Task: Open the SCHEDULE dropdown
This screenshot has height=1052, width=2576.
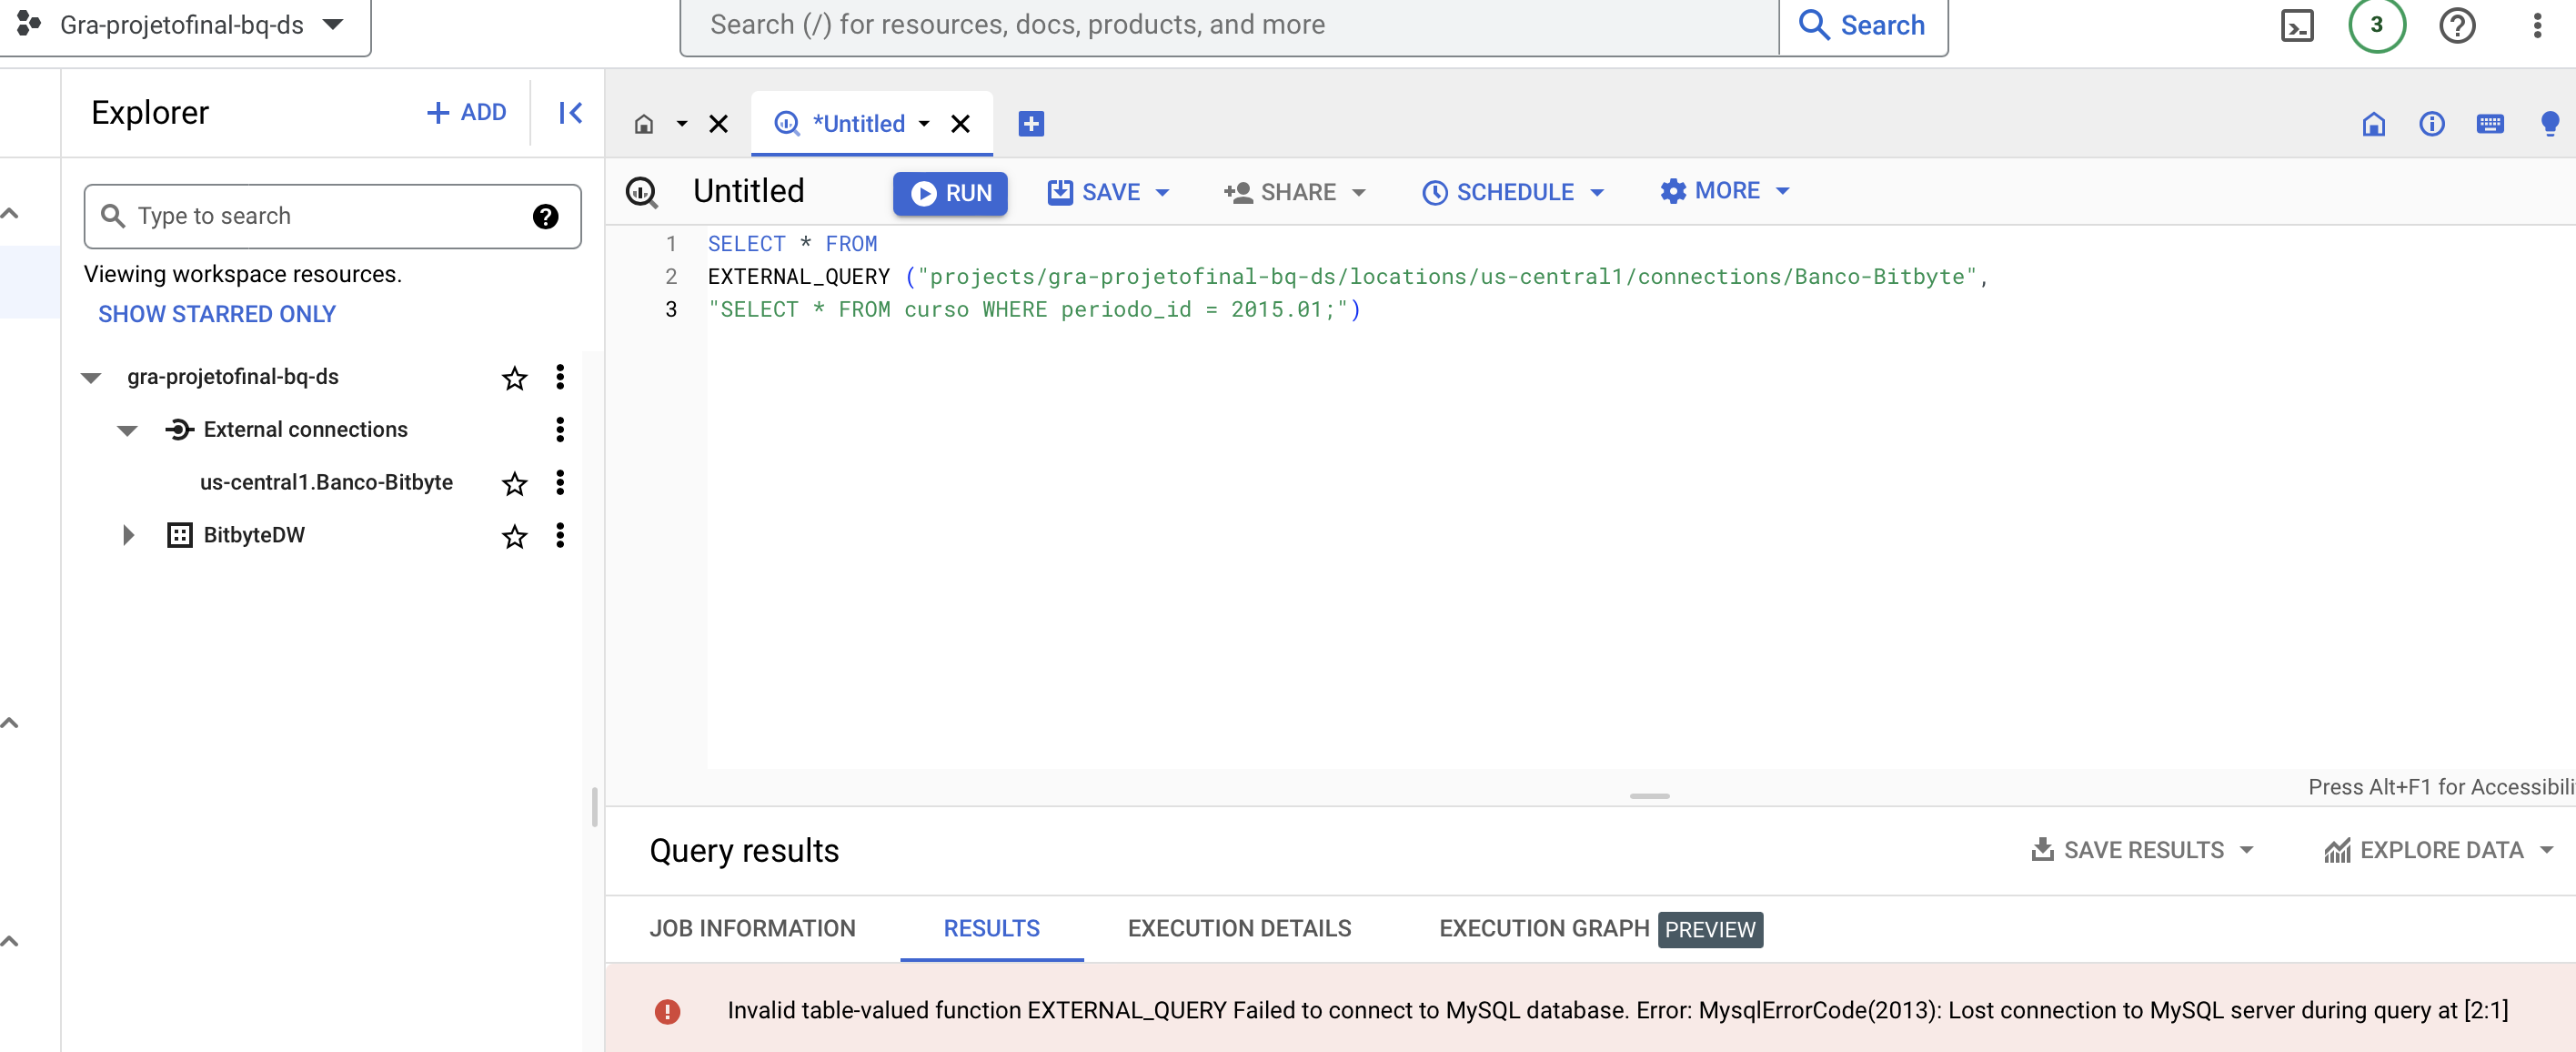Action: pyautogui.click(x=1596, y=192)
